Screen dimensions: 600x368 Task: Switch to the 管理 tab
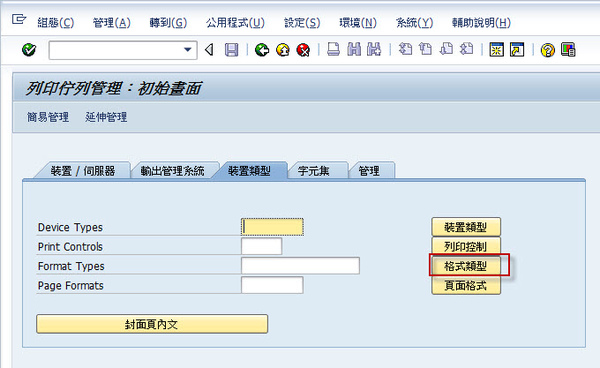pyautogui.click(x=369, y=171)
